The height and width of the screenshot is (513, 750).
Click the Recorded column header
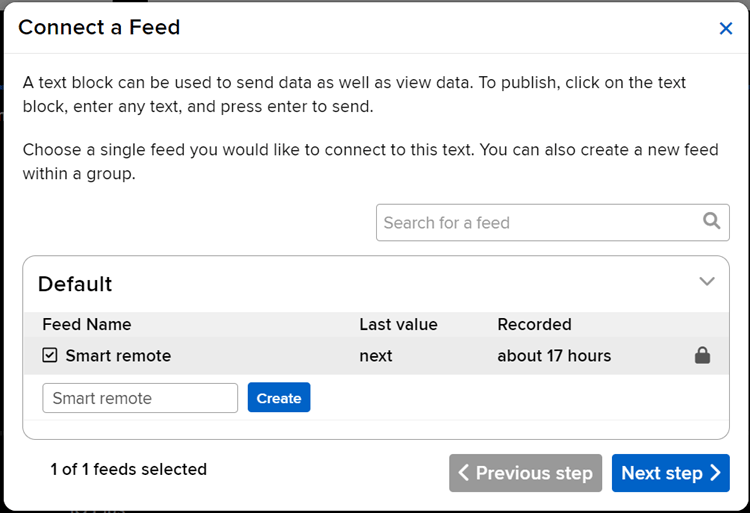point(534,324)
